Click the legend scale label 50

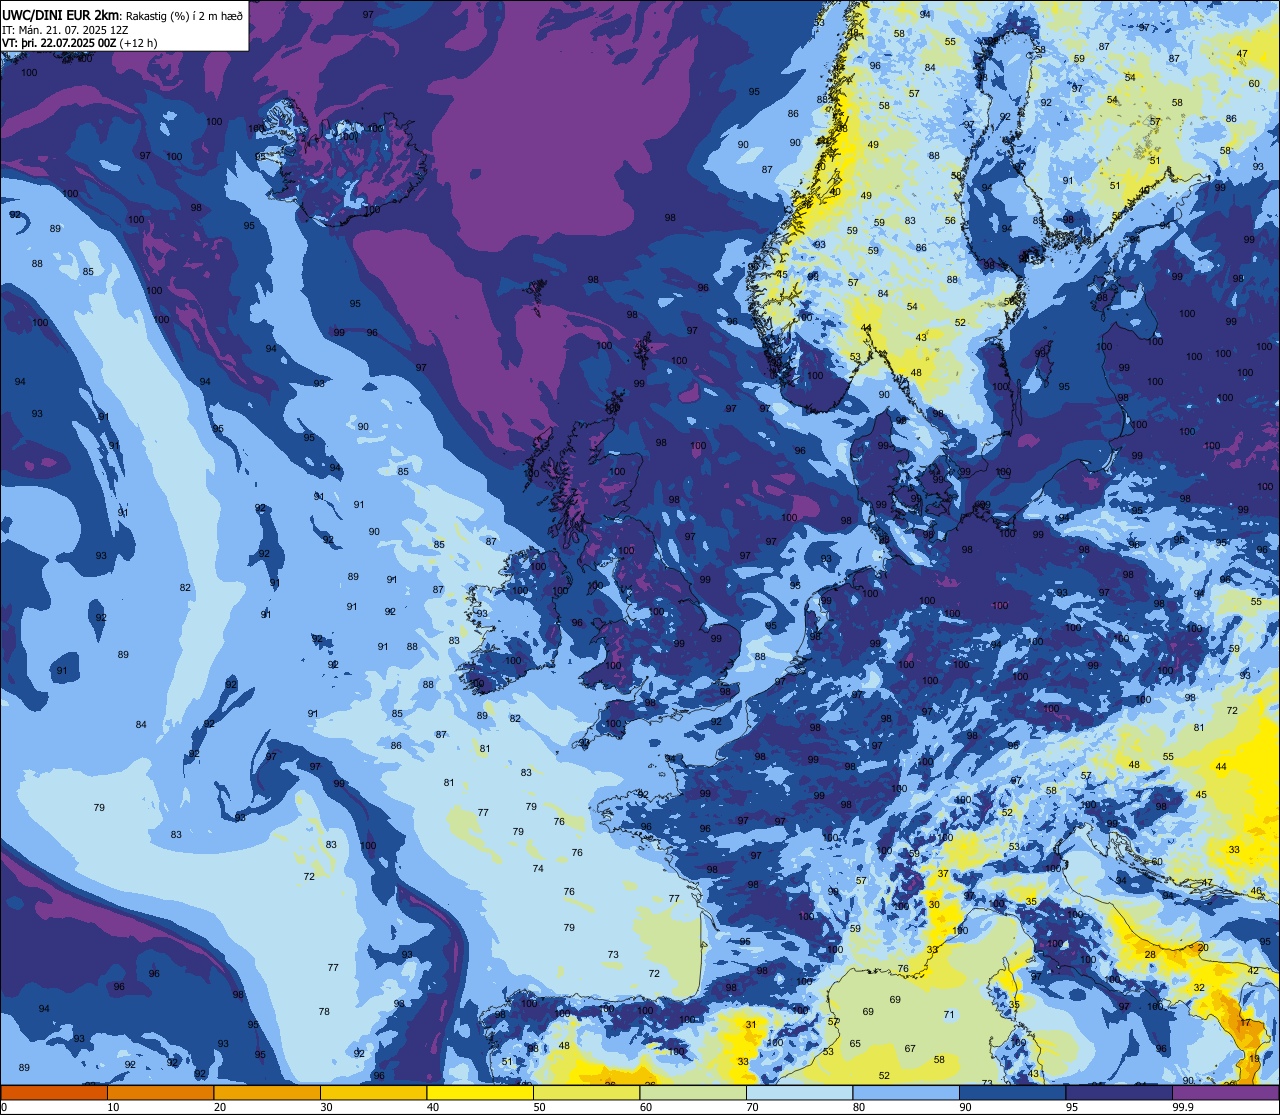[539, 1107]
